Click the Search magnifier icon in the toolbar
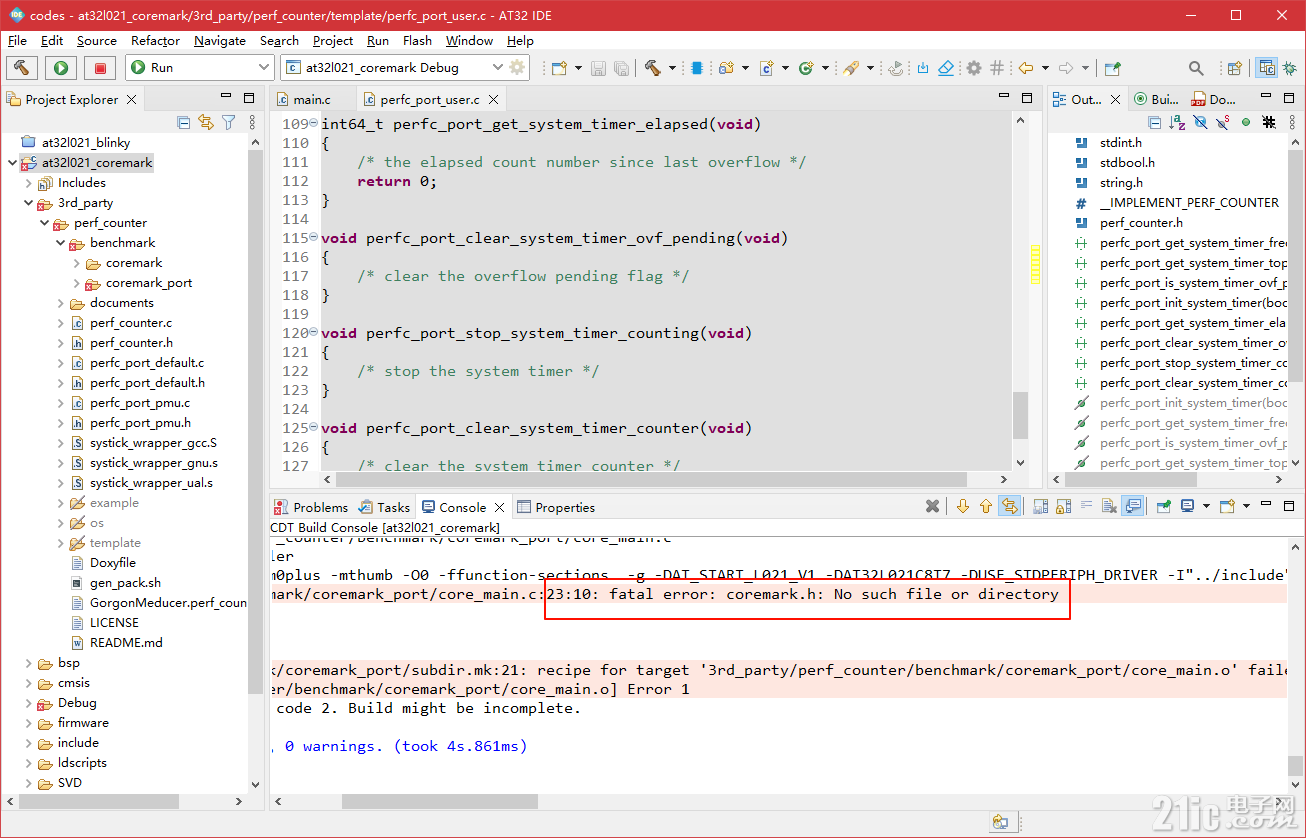The height and width of the screenshot is (838, 1306). (1196, 68)
